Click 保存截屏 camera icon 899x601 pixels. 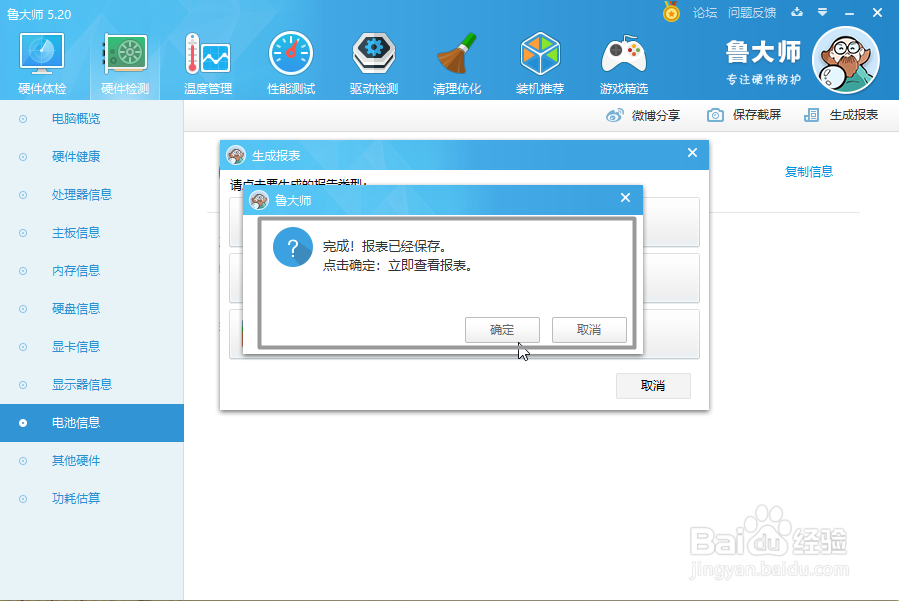[x=715, y=115]
